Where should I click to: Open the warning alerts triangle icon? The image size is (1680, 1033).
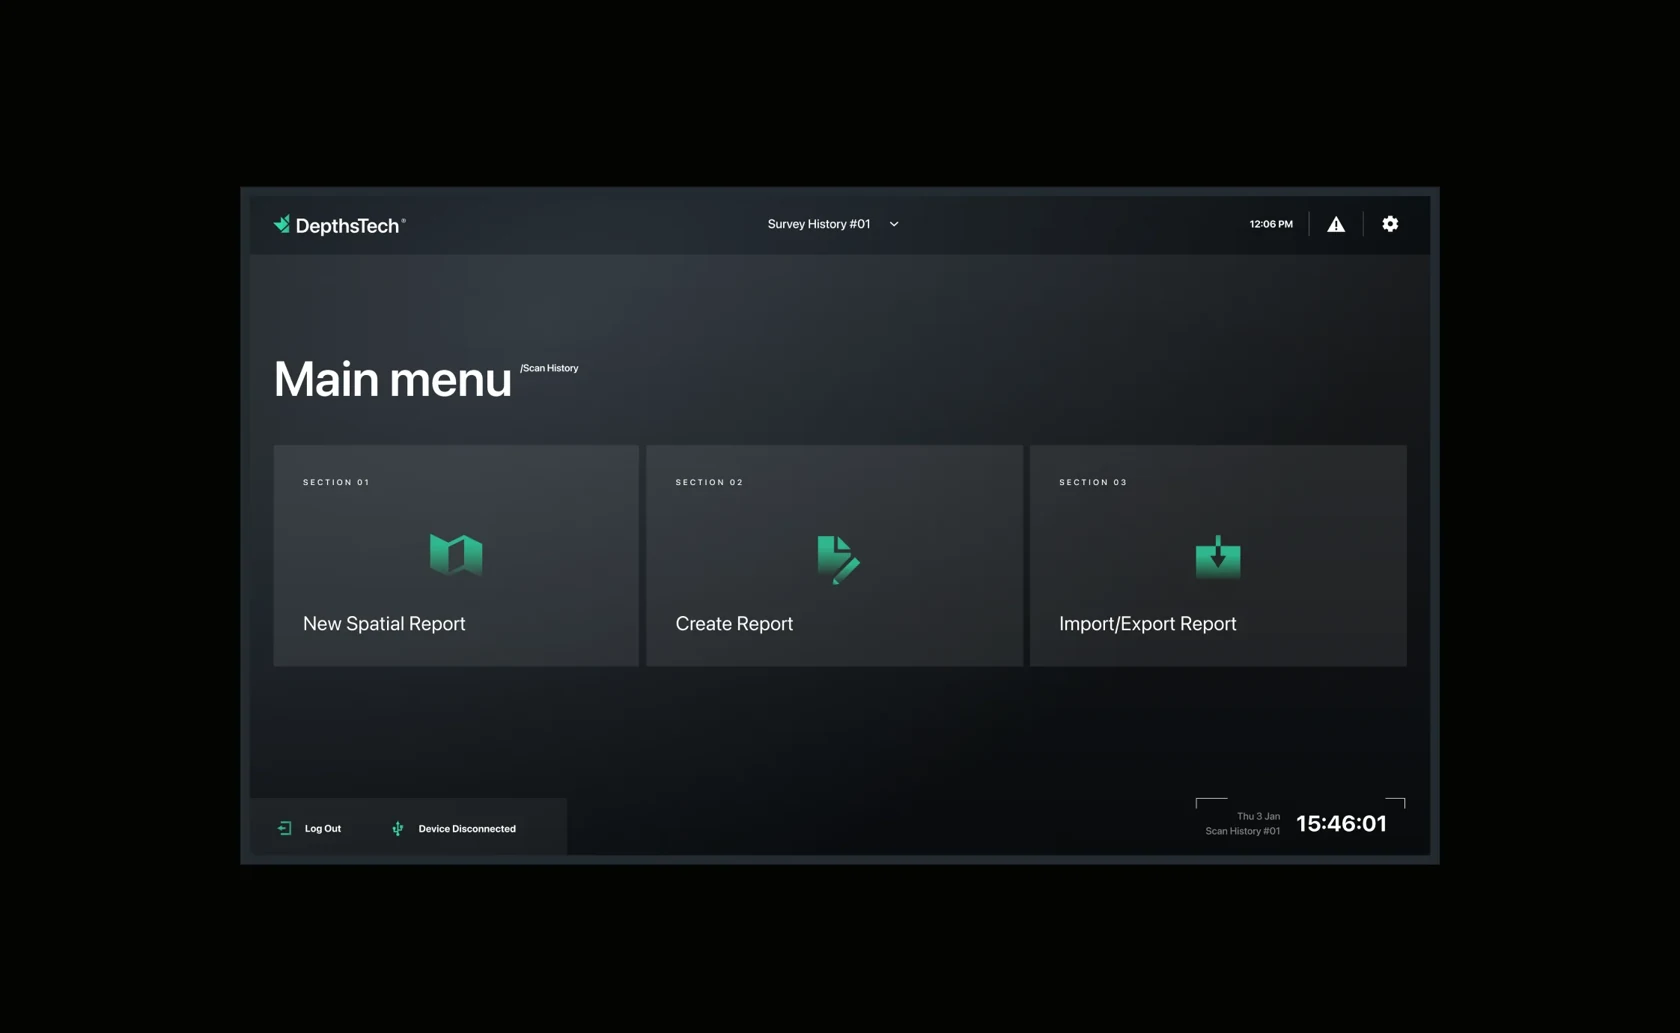[1336, 224]
